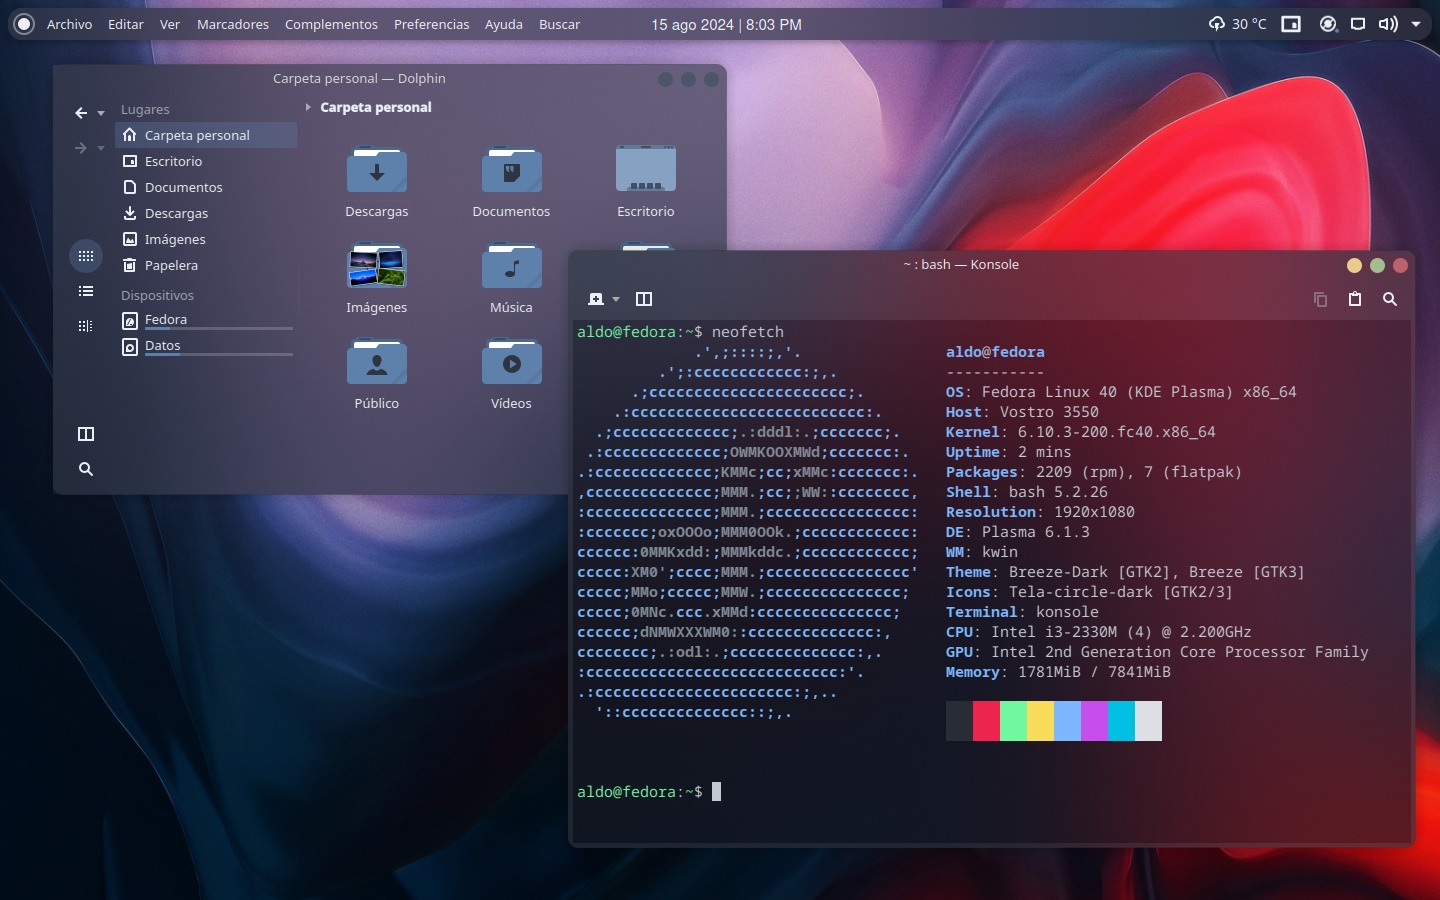Open the clock showing 15 ago 2024
Image resolution: width=1440 pixels, height=900 pixels.
tap(726, 24)
